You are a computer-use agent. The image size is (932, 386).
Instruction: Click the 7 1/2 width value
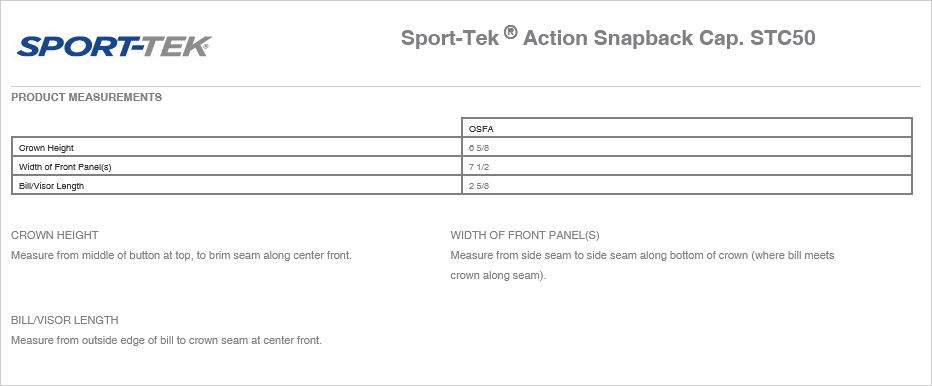[x=479, y=167]
